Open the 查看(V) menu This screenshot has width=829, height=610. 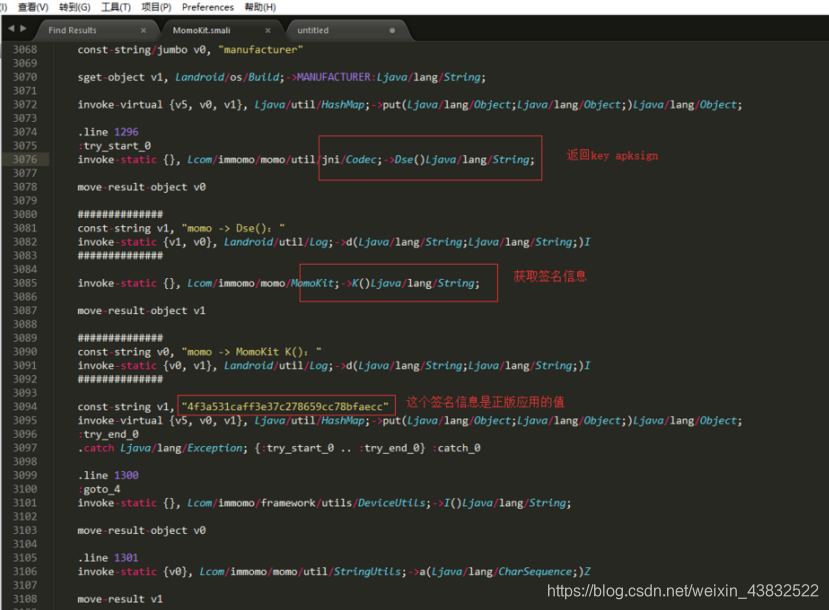(x=33, y=7)
